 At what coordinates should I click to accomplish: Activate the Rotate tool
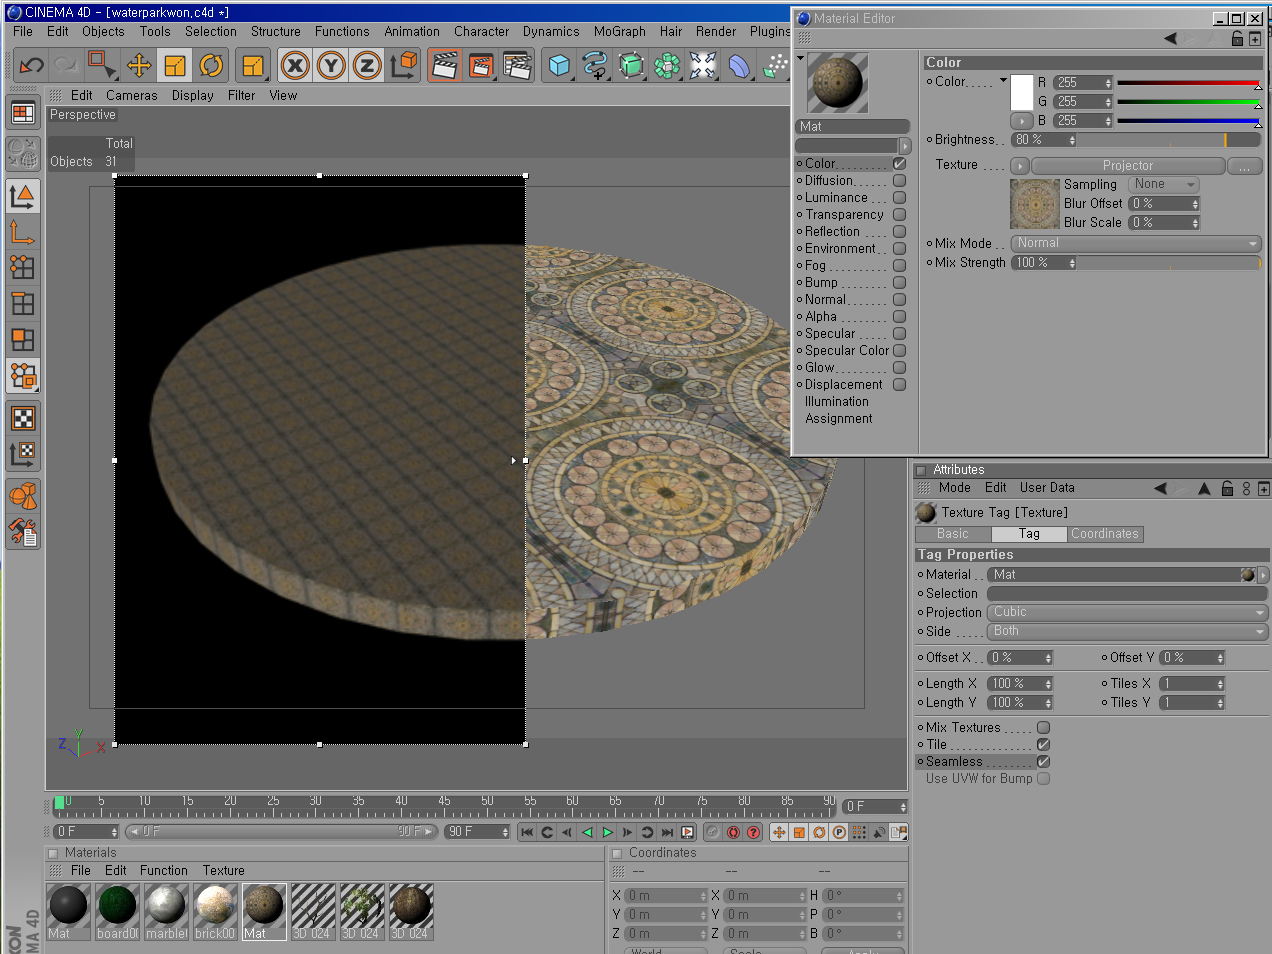(211, 66)
